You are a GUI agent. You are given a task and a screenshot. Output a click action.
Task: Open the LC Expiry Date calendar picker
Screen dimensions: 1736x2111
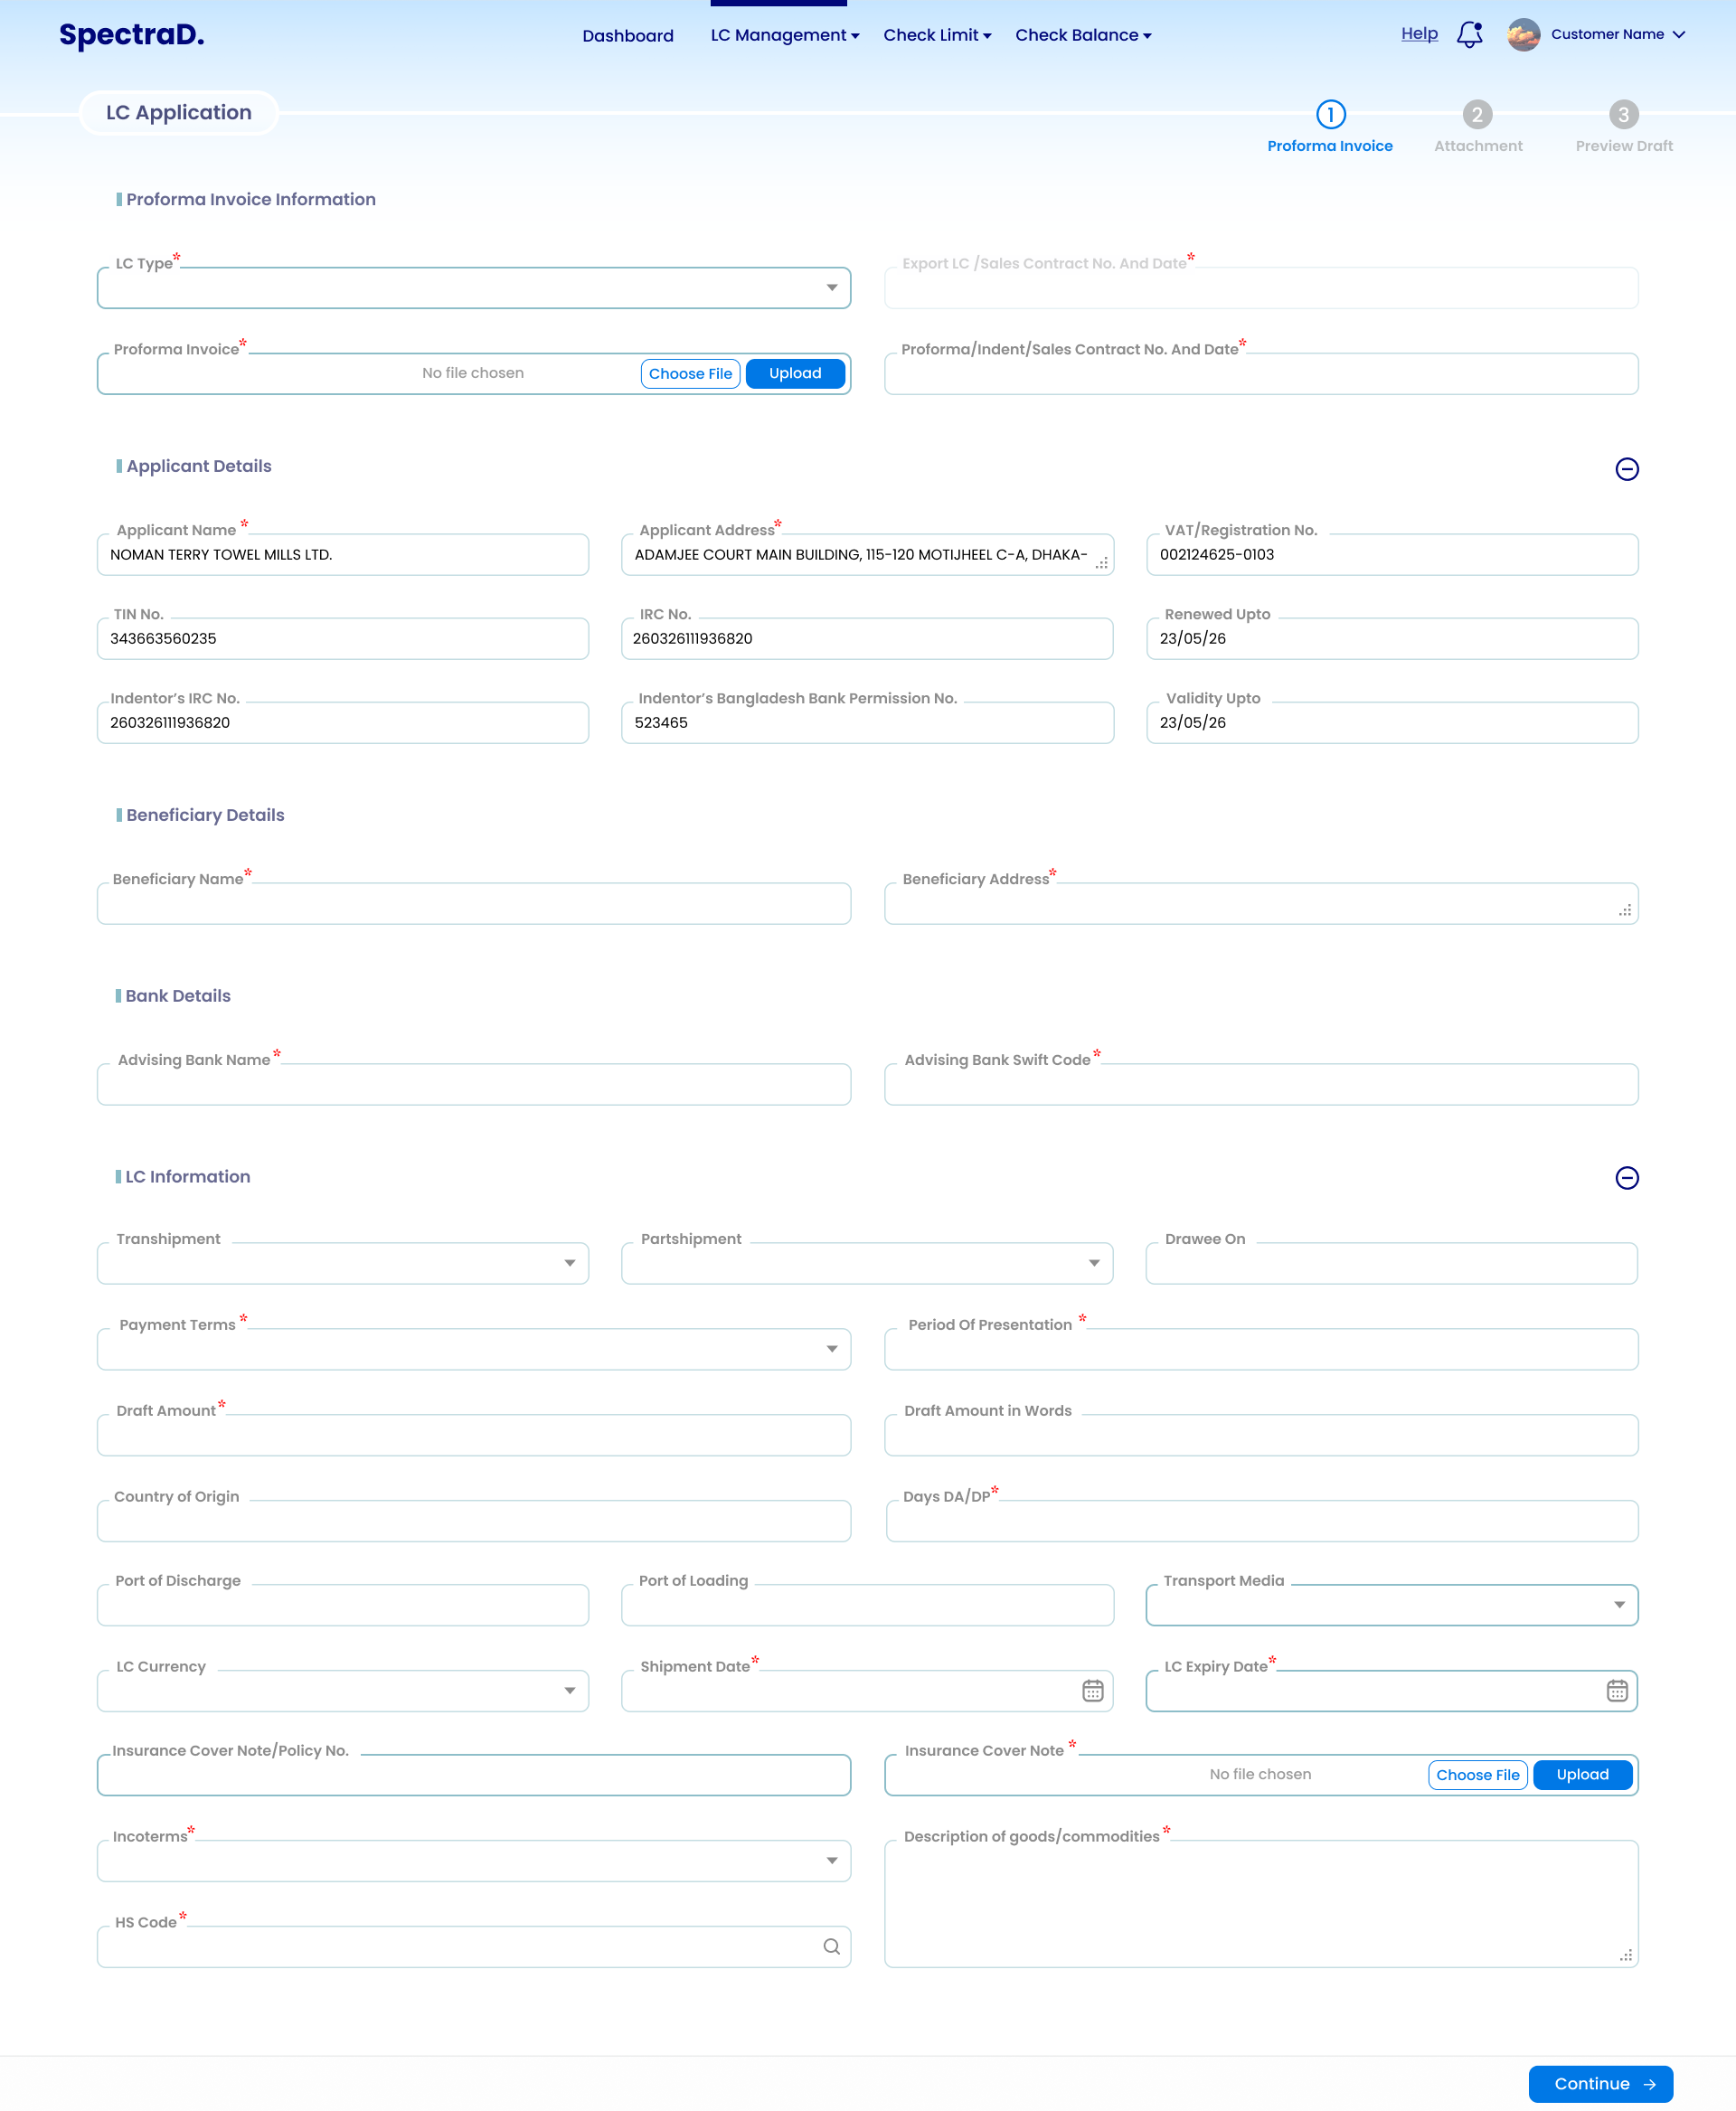(1616, 1690)
